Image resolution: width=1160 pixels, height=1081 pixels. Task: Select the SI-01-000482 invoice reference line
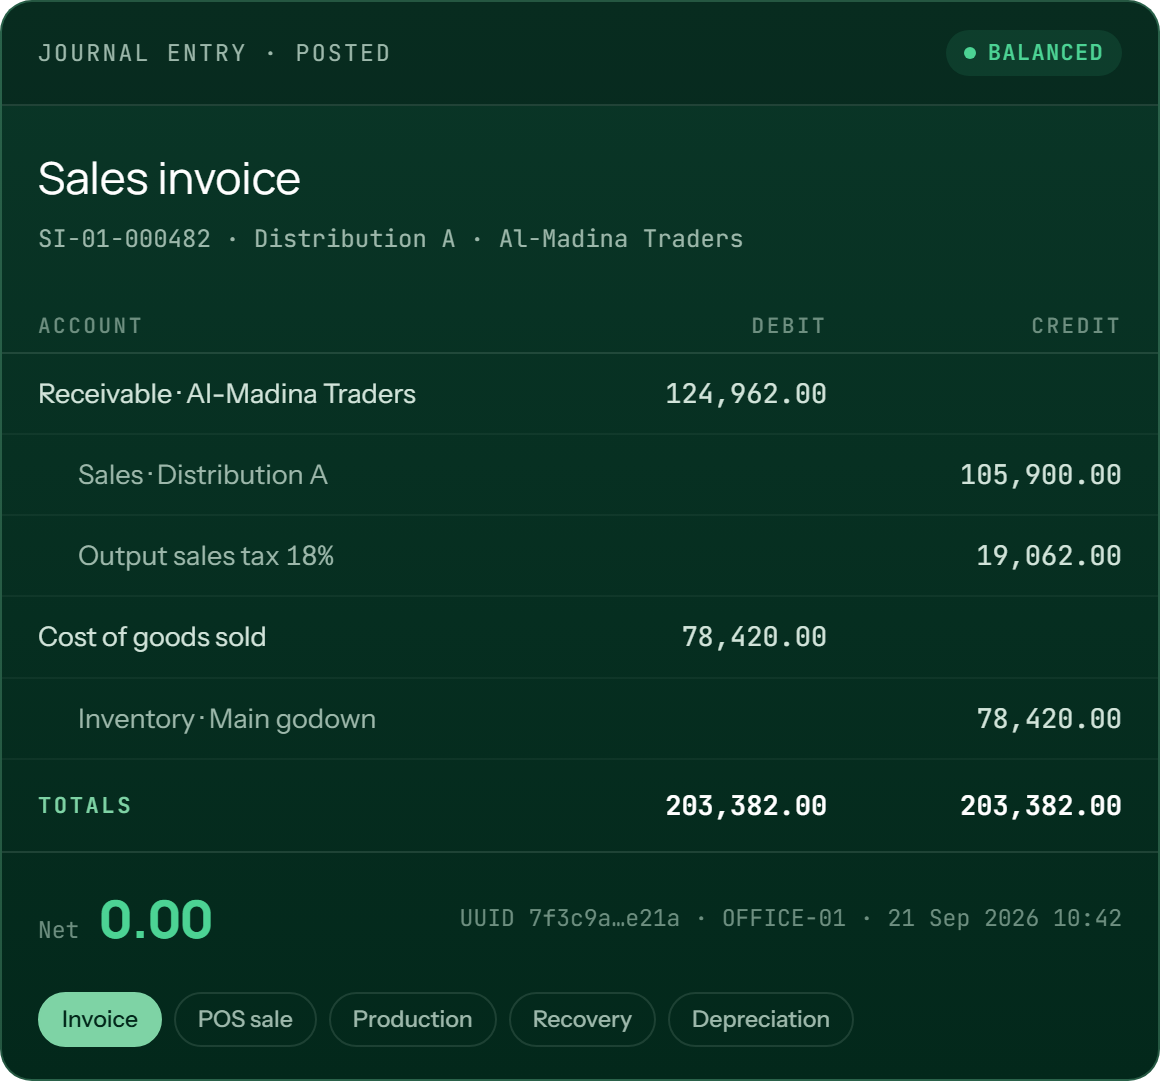[391, 239]
